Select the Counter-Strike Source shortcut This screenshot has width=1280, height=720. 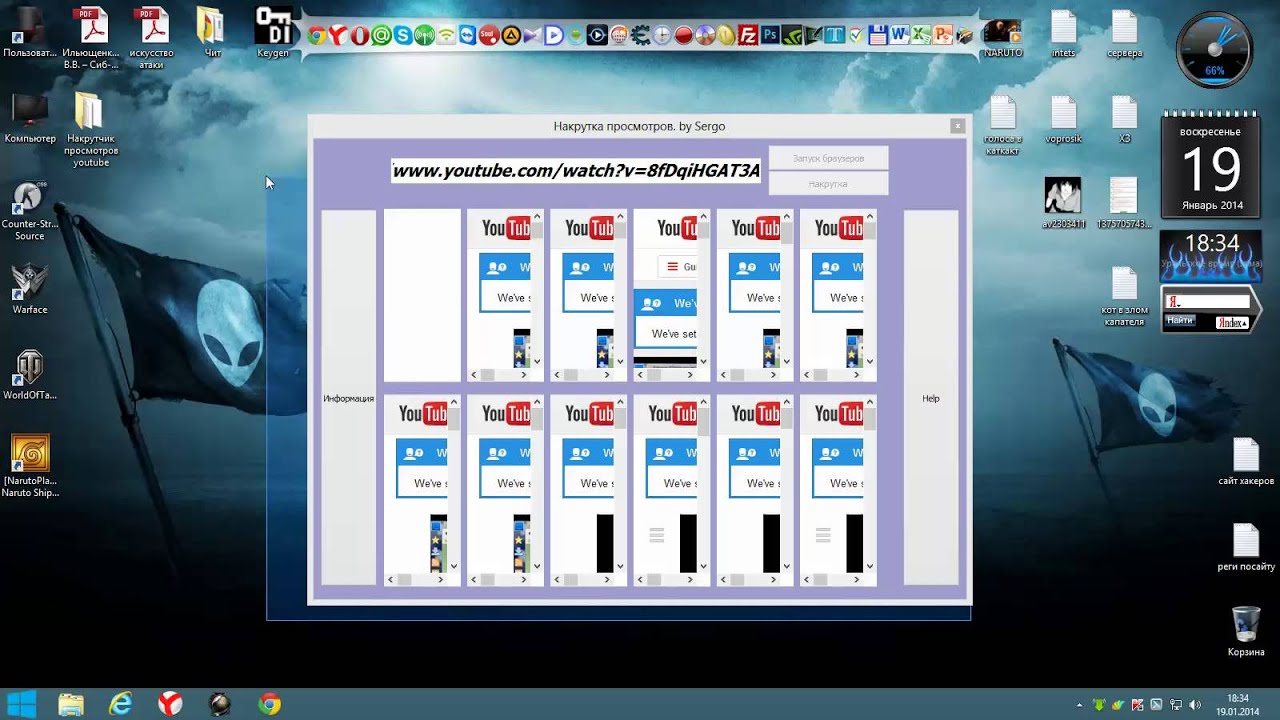coord(29,212)
